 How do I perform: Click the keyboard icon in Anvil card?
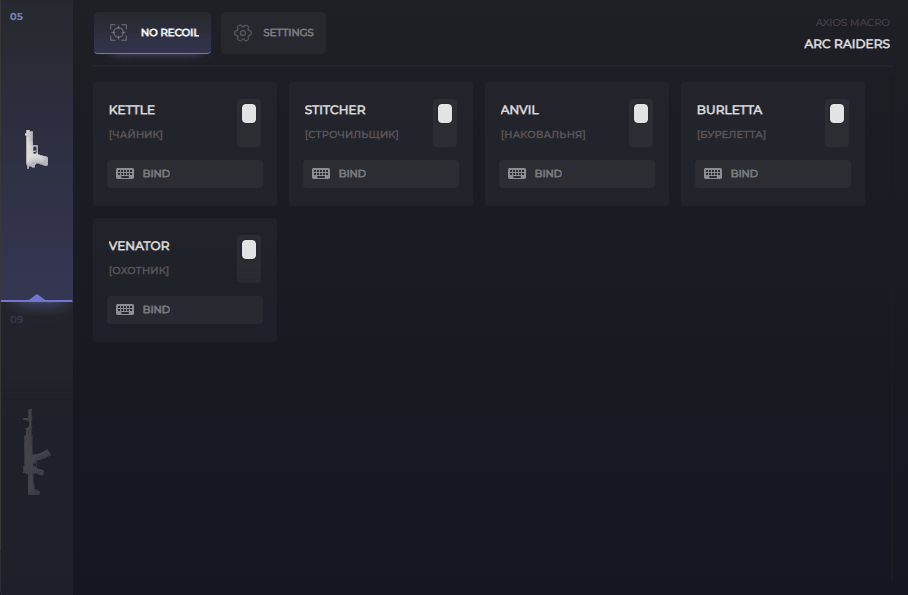click(x=517, y=174)
